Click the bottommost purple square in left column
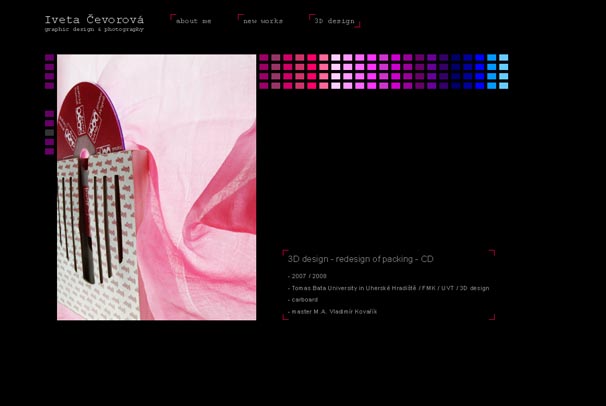 [x=49, y=151]
